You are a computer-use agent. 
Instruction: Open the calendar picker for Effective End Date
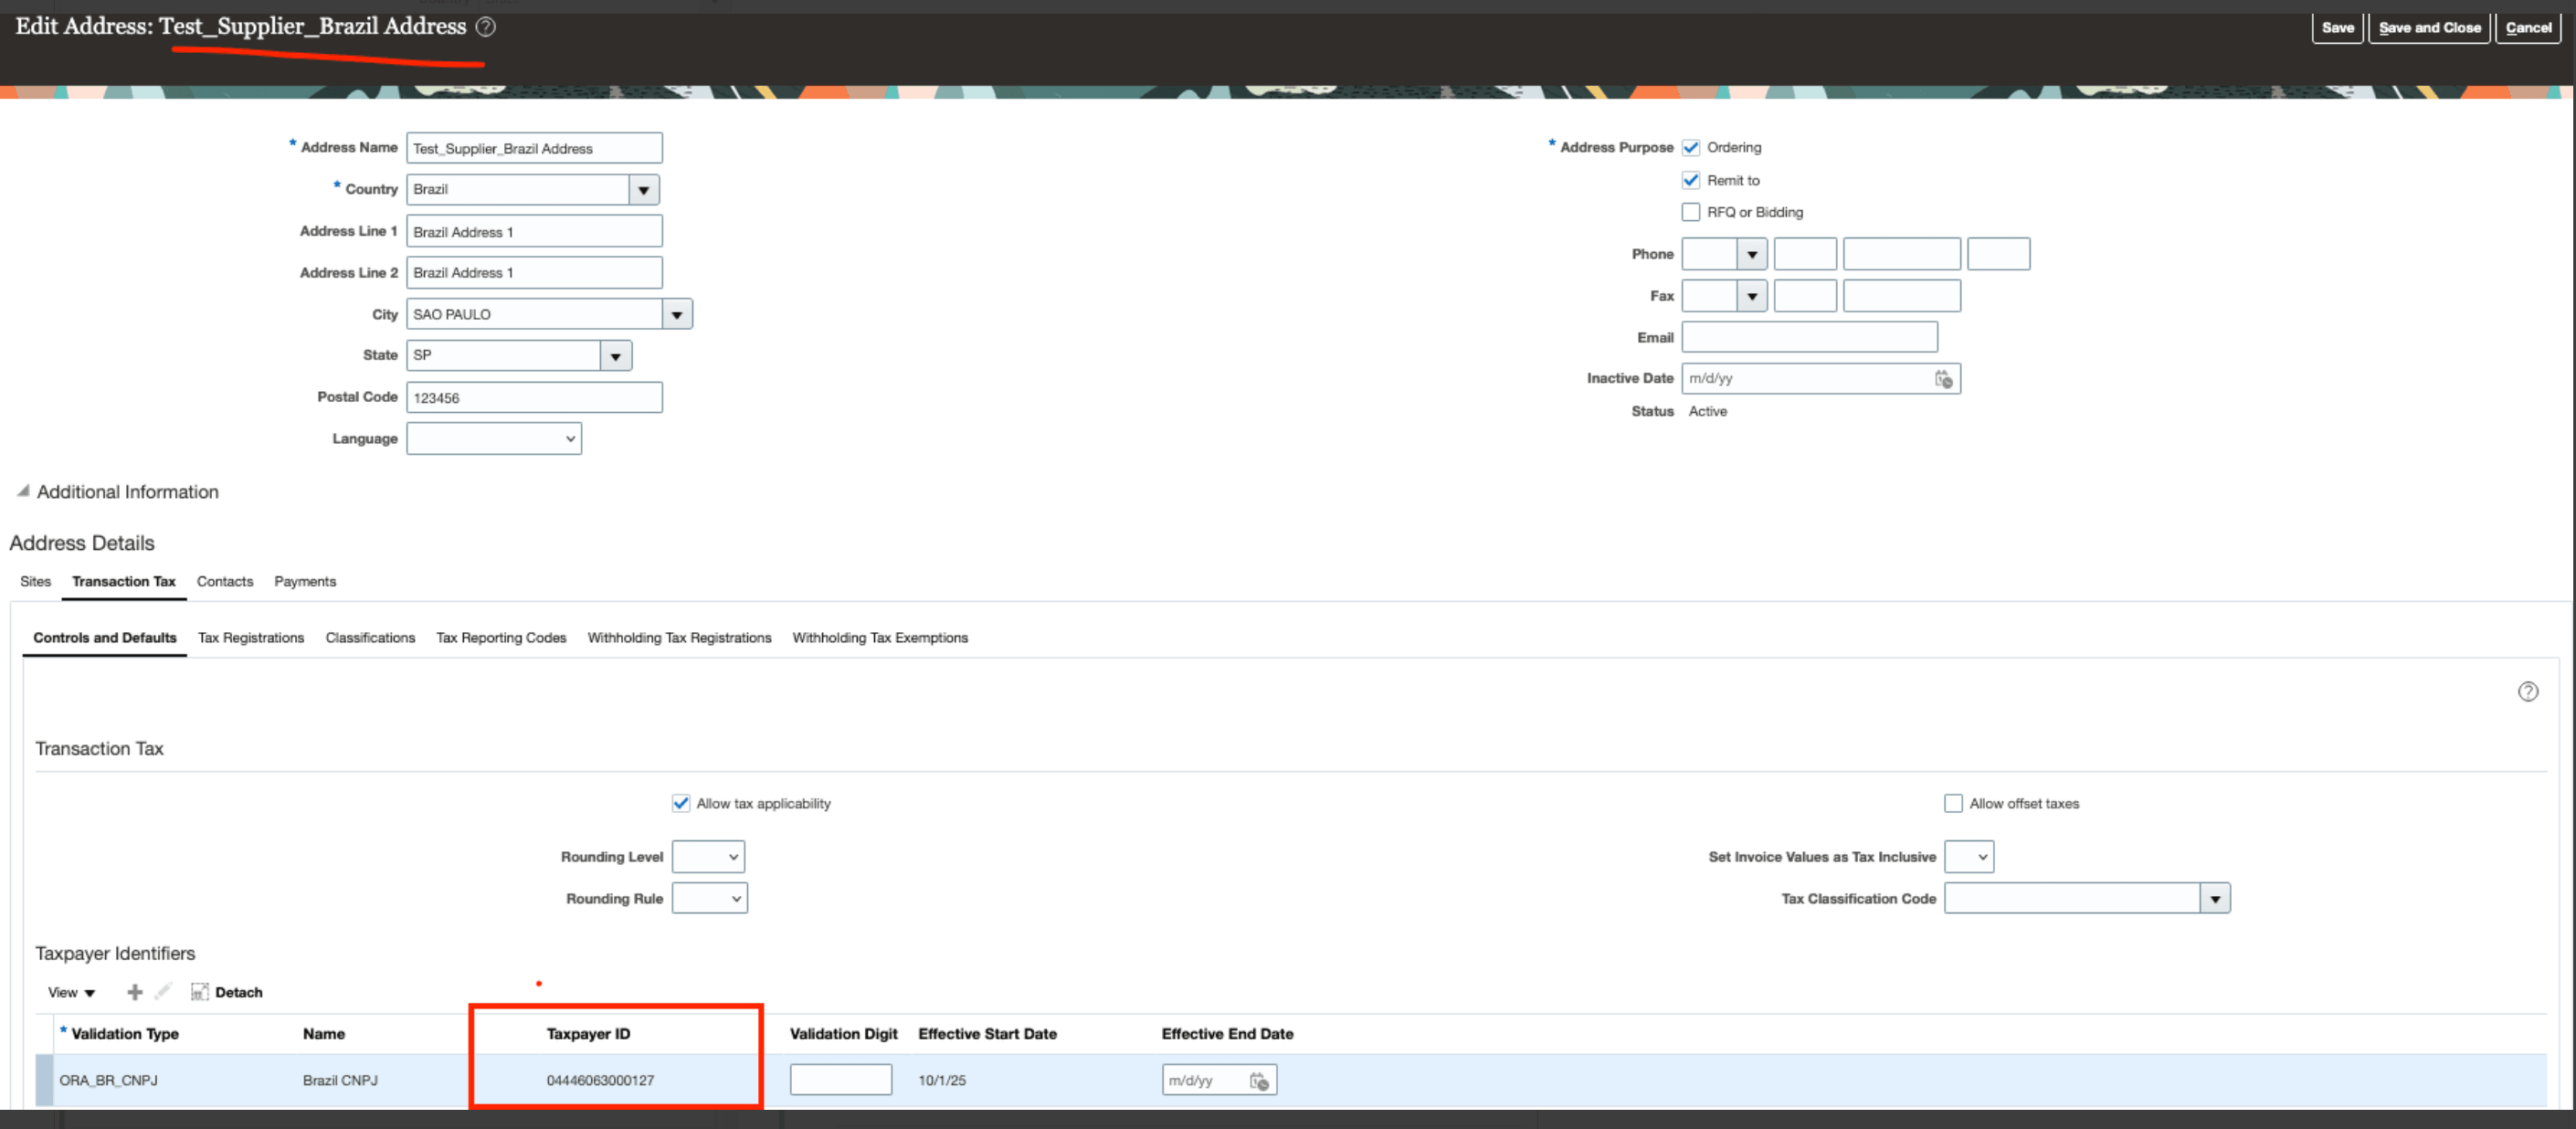click(1261, 1079)
